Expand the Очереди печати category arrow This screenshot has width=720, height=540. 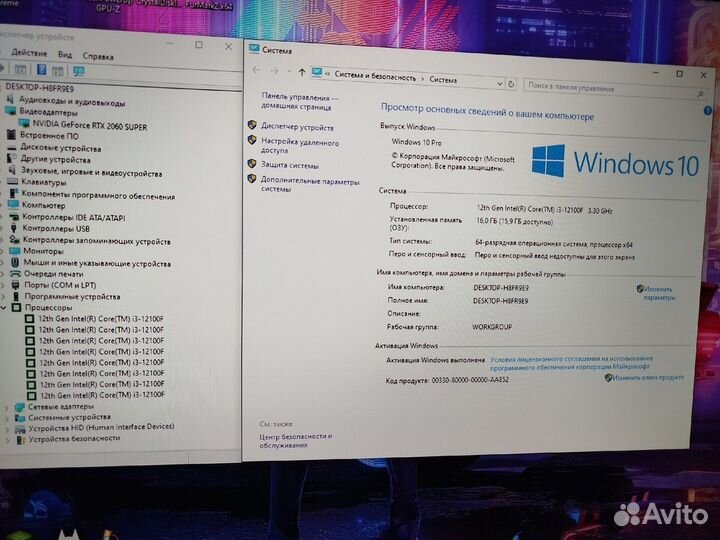pyautogui.click(x=3, y=274)
